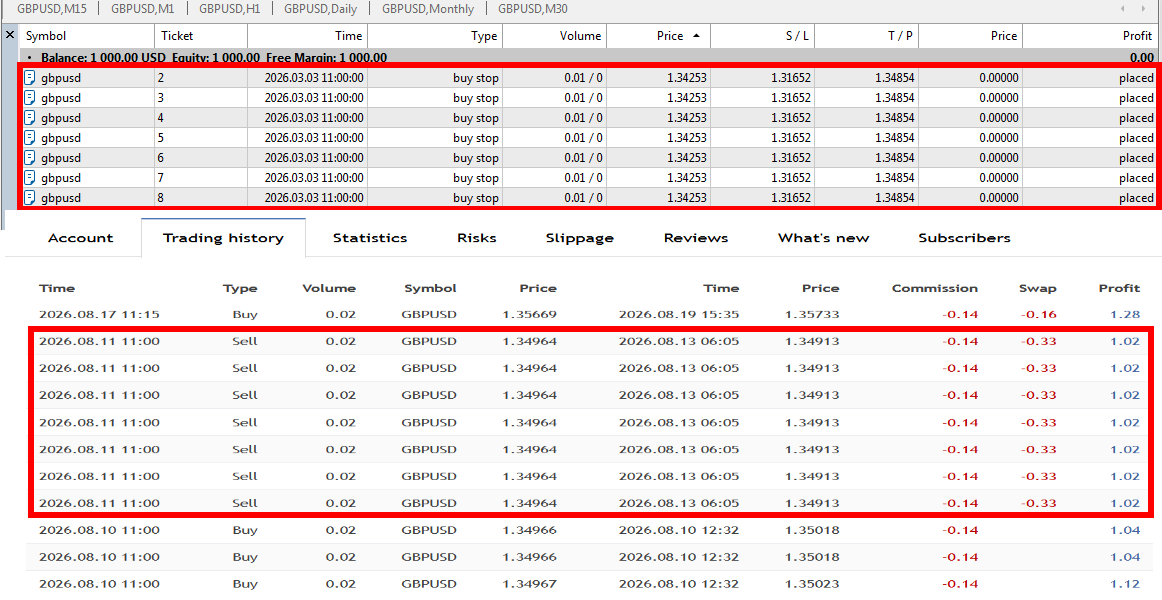Click 'placed' status of ticket 8

1136,198
